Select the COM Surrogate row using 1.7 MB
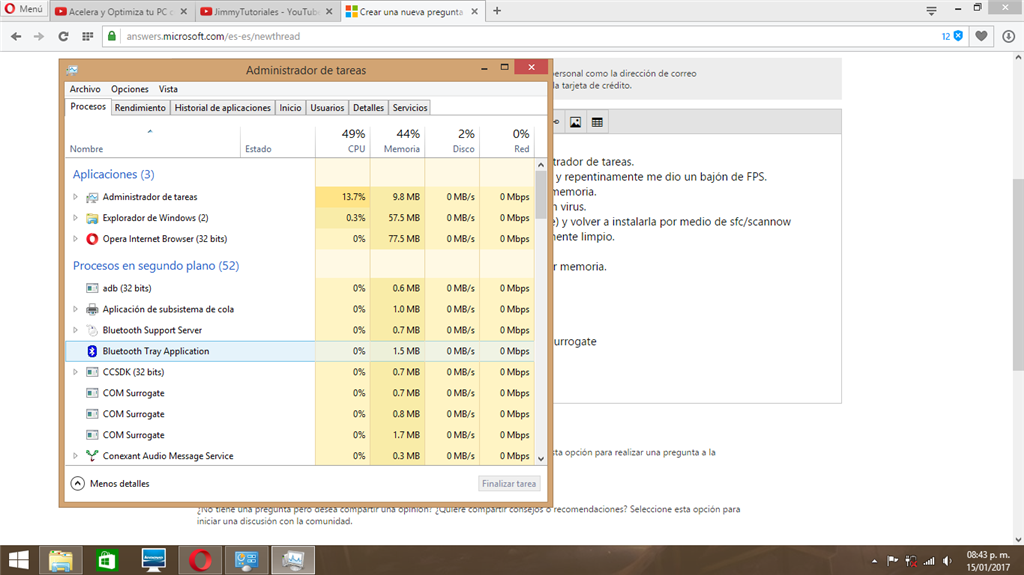The height and width of the screenshot is (575, 1024). pyautogui.click(x=300, y=435)
